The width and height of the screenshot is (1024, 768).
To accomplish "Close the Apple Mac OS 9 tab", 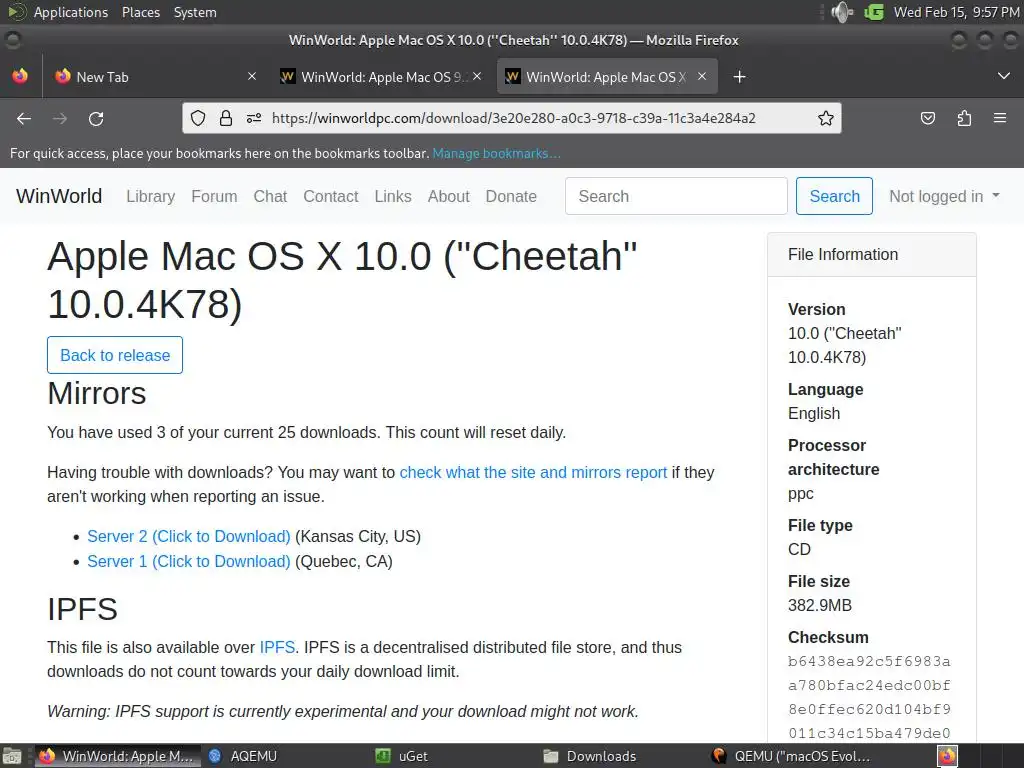I will [477, 76].
